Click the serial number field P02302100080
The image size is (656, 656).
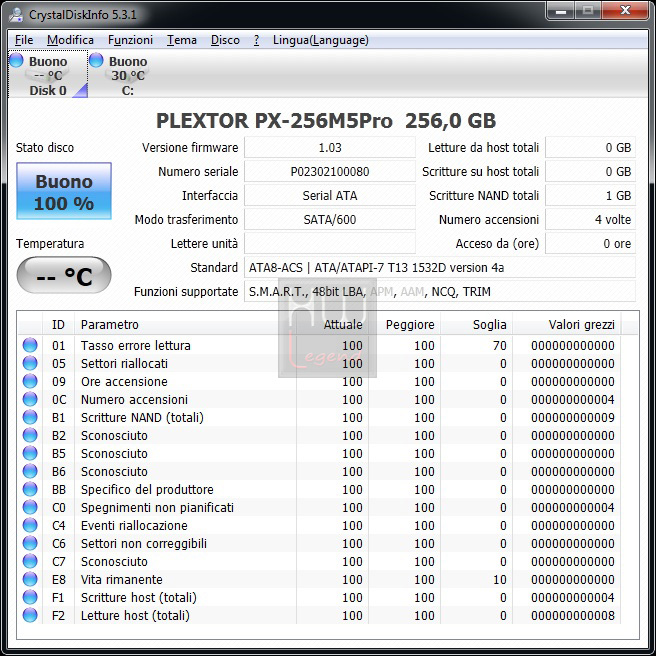pos(330,172)
